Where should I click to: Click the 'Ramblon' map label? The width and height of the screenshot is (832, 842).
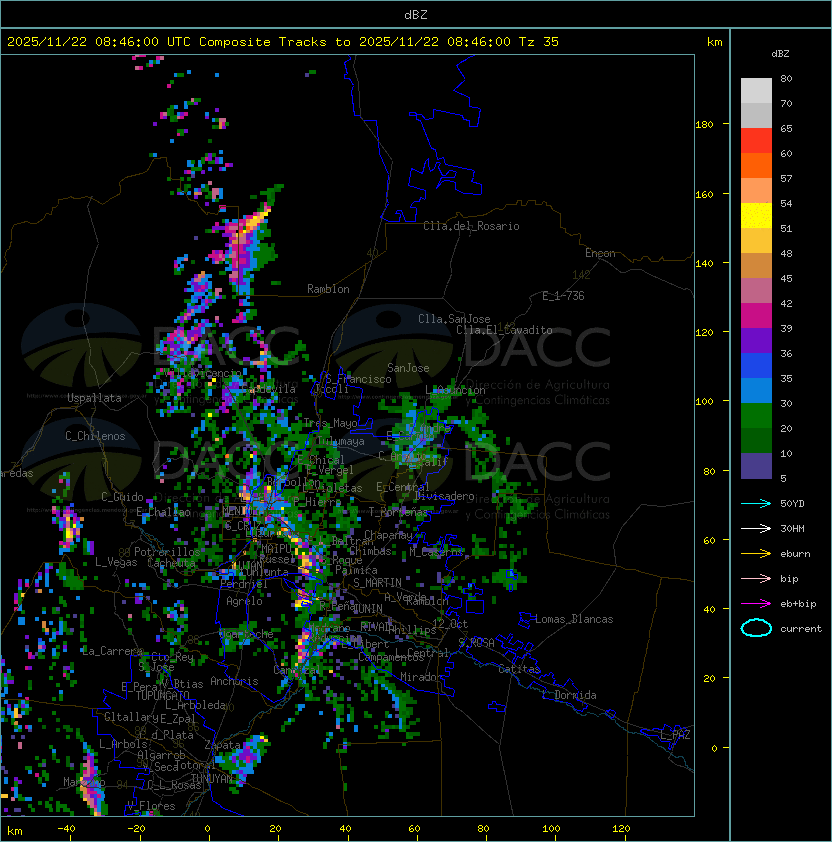click(328, 289)
